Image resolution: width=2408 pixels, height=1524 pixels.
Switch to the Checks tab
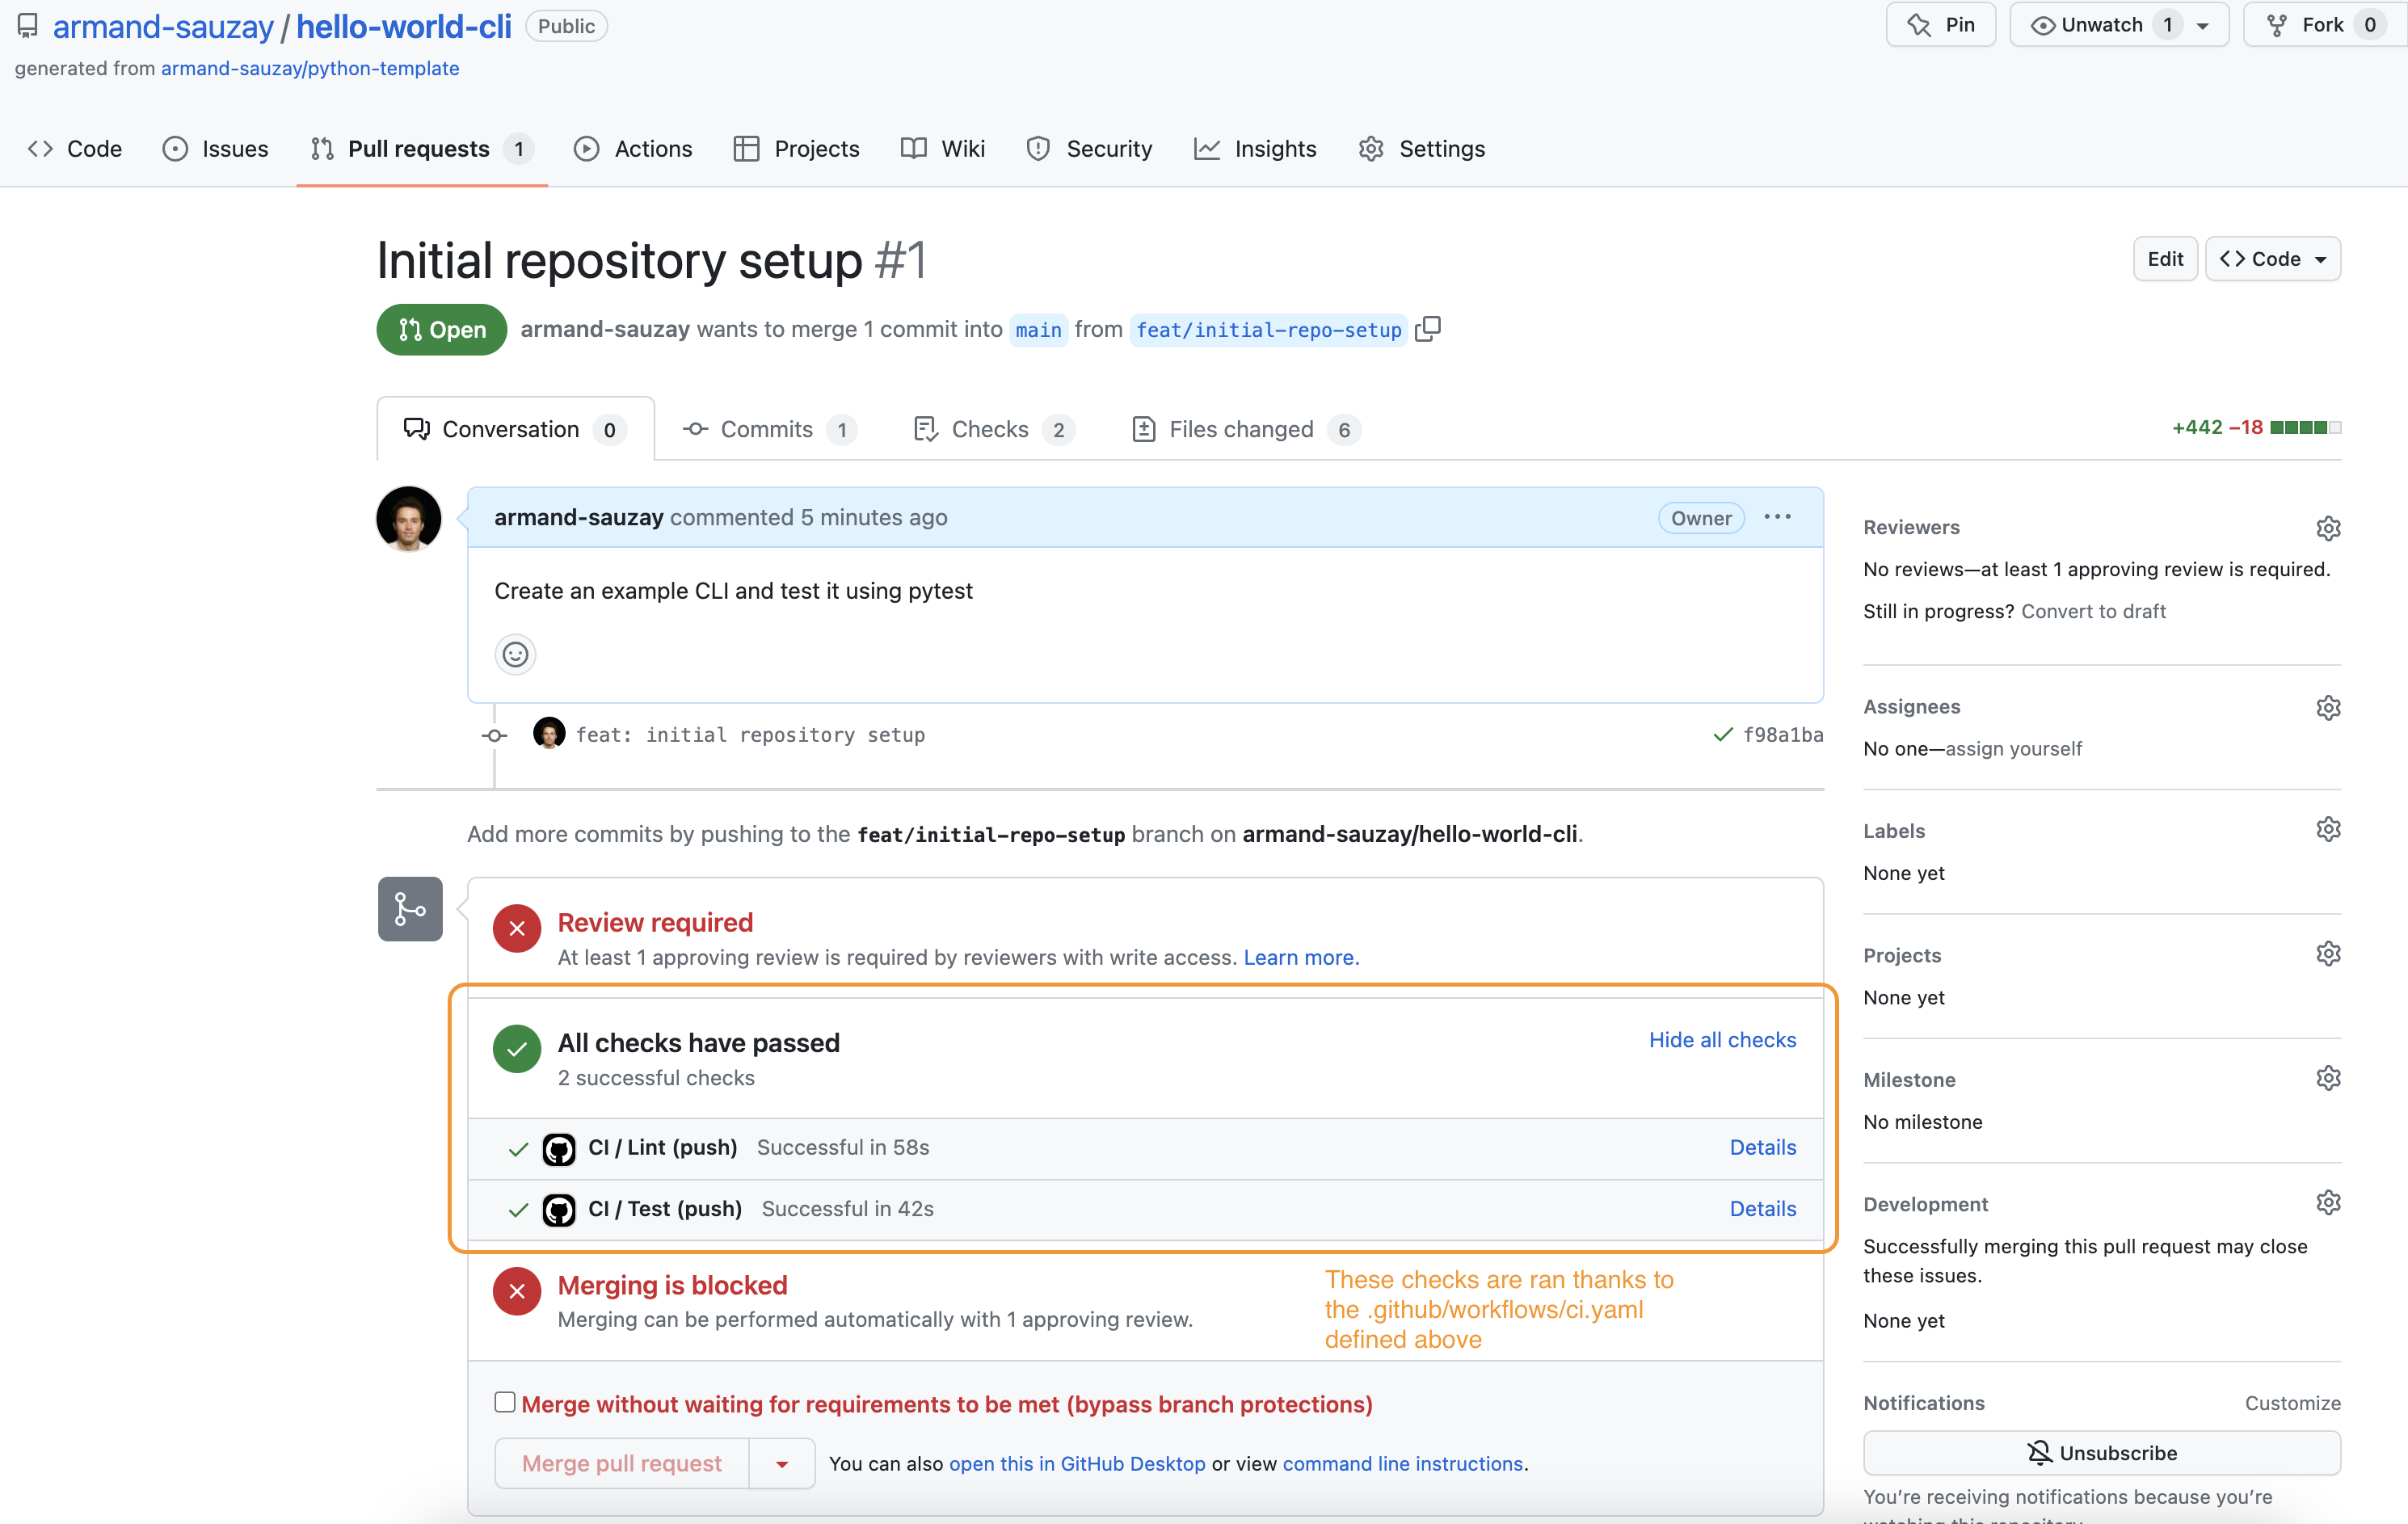993,429
